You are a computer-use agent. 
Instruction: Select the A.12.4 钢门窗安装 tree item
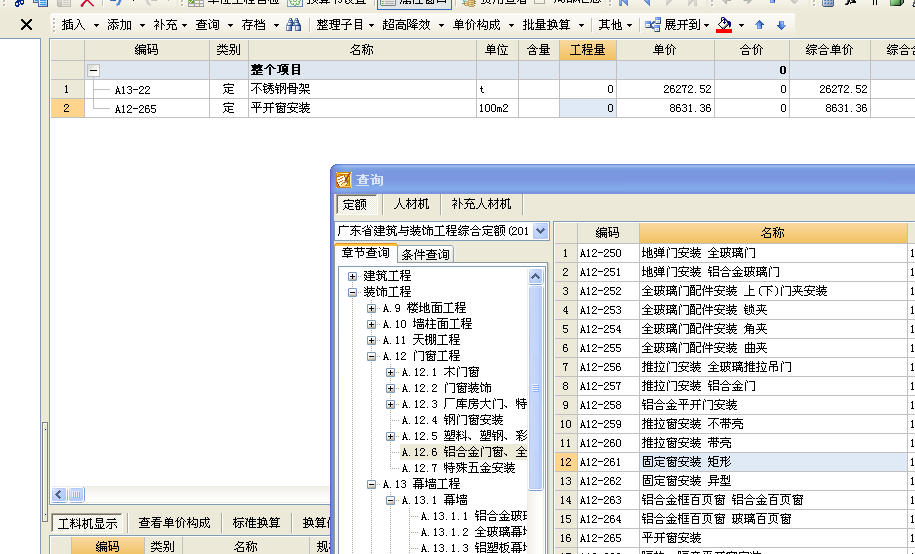tap(452, 420)
